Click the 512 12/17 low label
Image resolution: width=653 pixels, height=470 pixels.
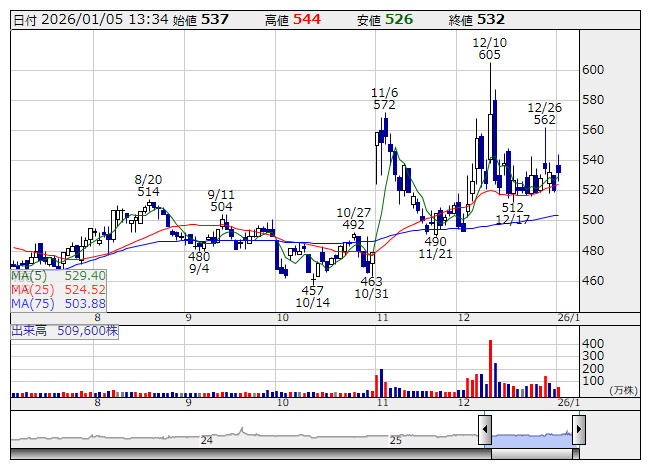tap(513, 214)
